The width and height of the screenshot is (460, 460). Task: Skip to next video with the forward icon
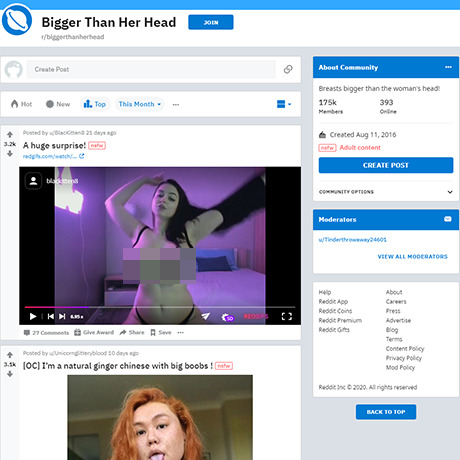(62, 316)
